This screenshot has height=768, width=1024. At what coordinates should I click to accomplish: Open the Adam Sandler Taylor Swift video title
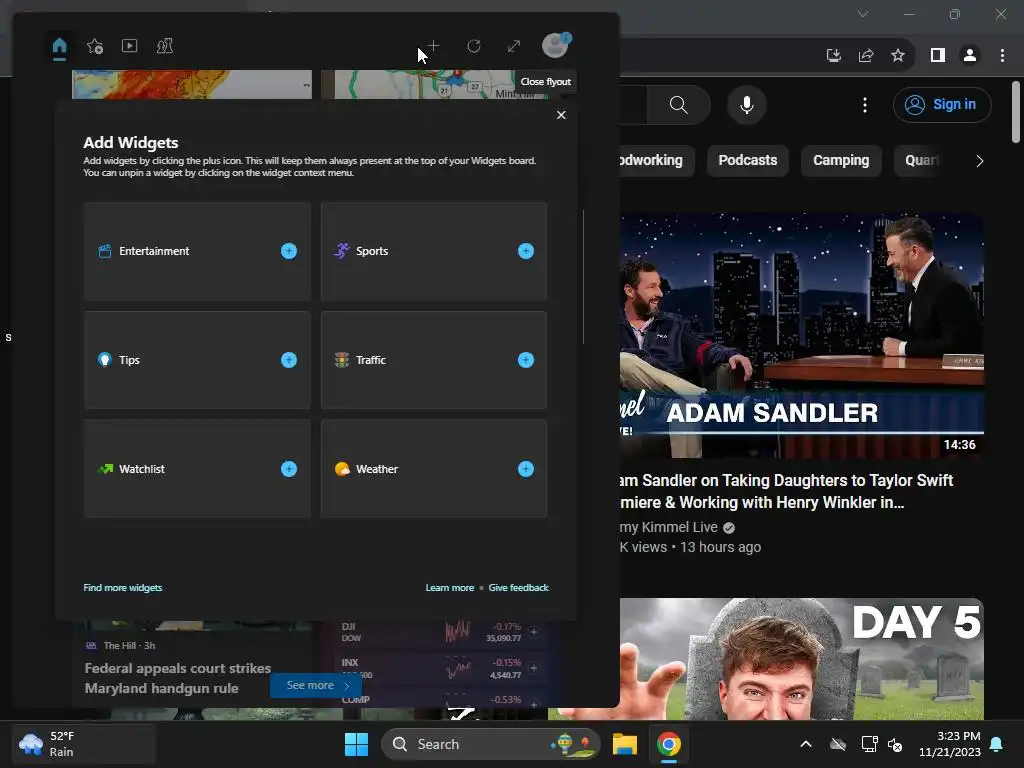click(x=786, y=491)
